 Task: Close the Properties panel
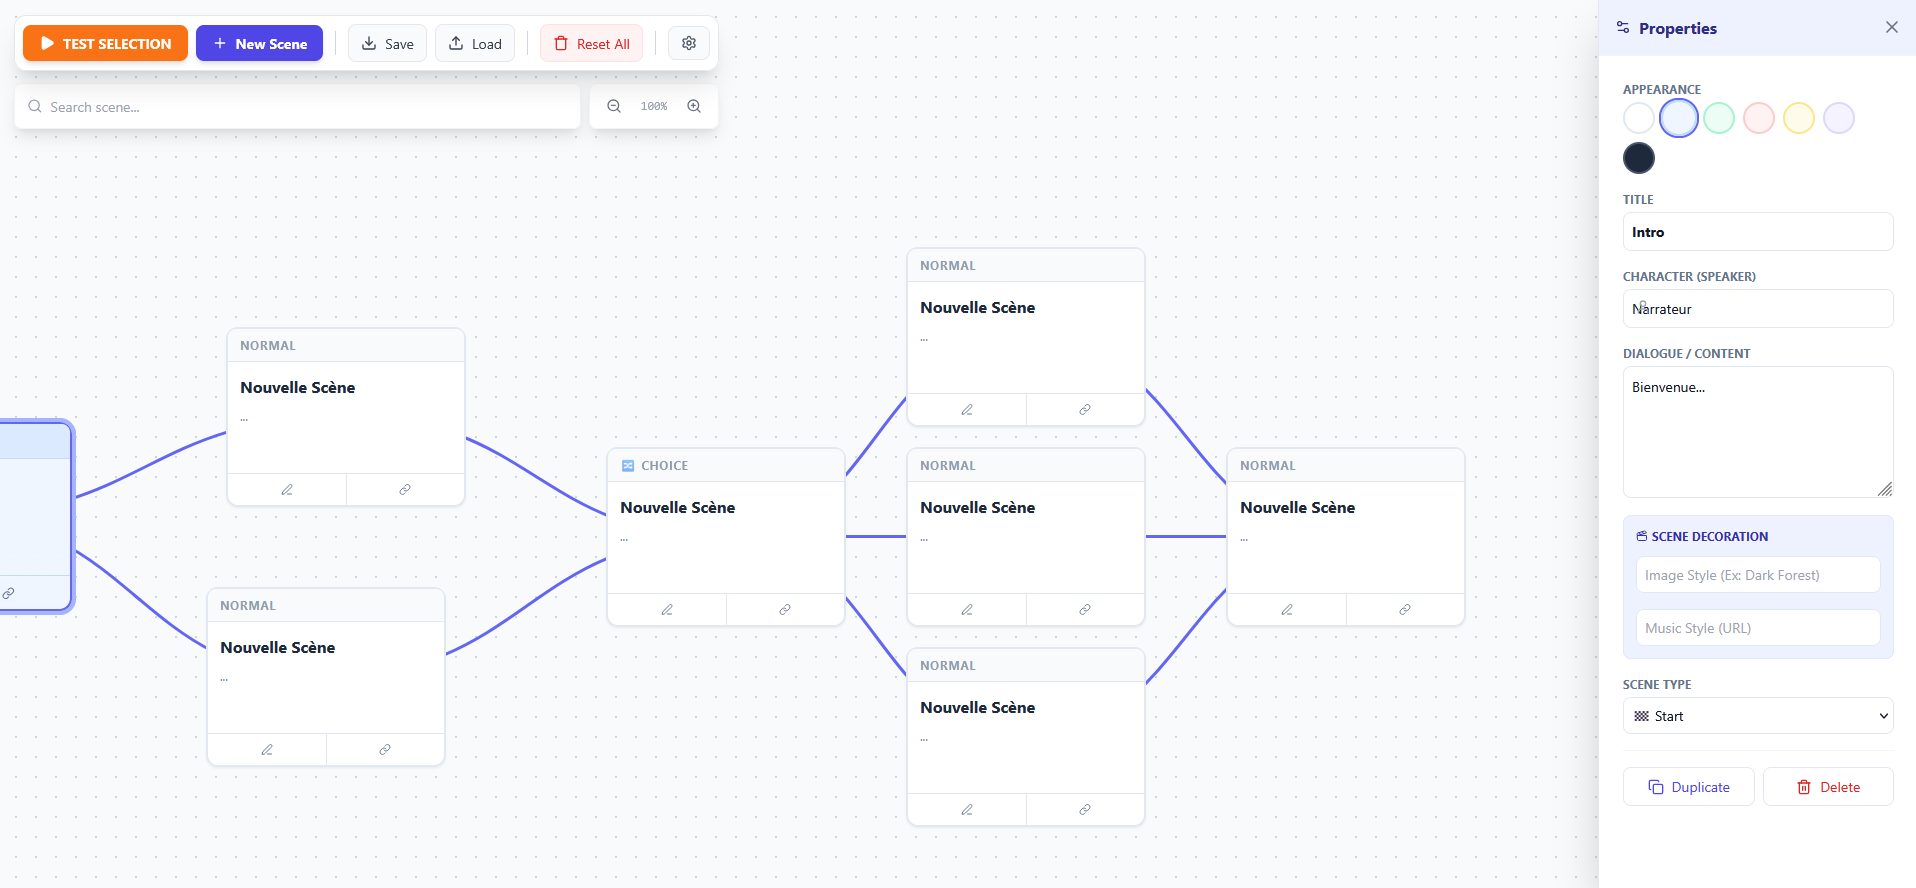tap(1891, 27)
